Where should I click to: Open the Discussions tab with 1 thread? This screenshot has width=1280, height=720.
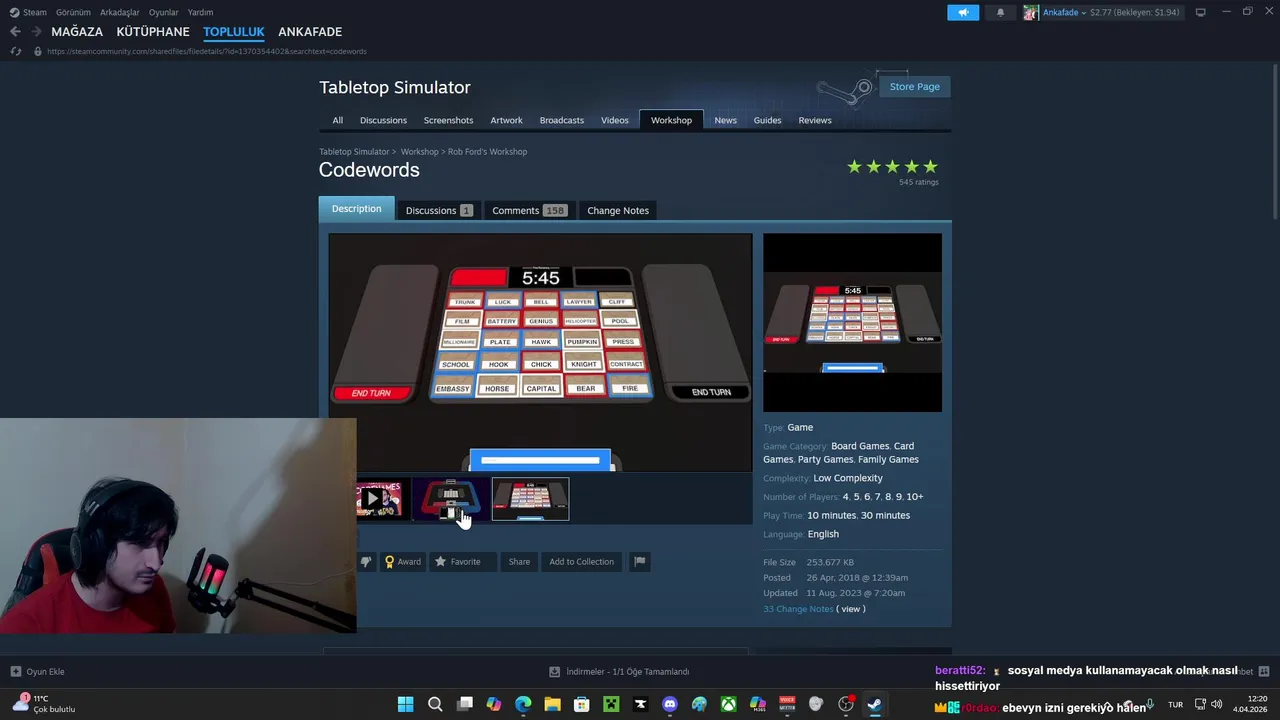point(438,210)
